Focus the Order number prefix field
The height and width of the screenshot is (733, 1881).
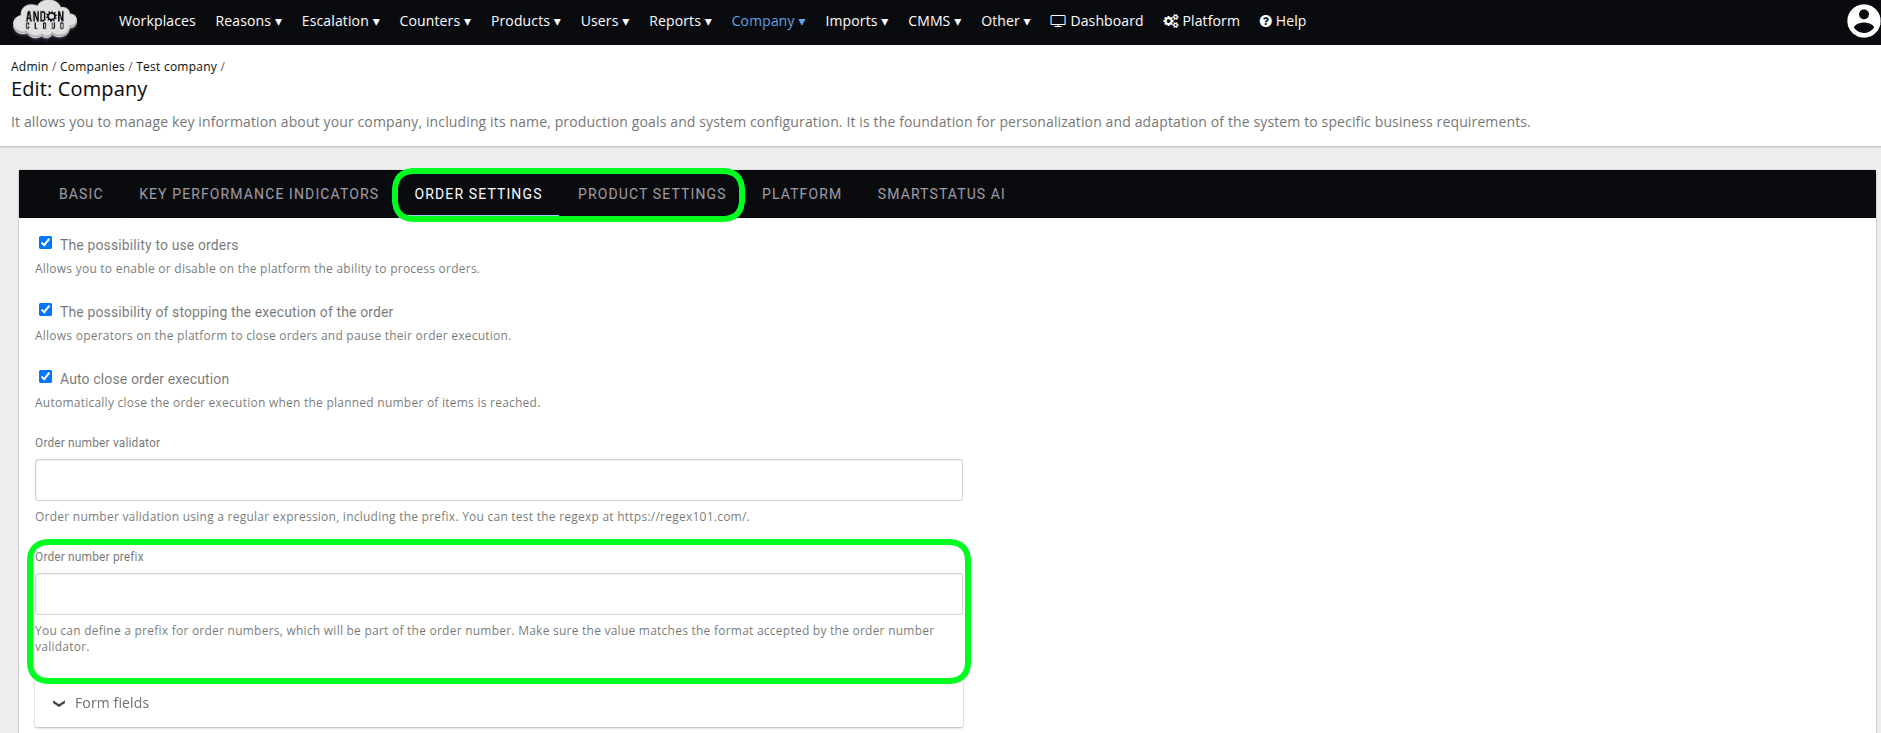tap(498, 594)
